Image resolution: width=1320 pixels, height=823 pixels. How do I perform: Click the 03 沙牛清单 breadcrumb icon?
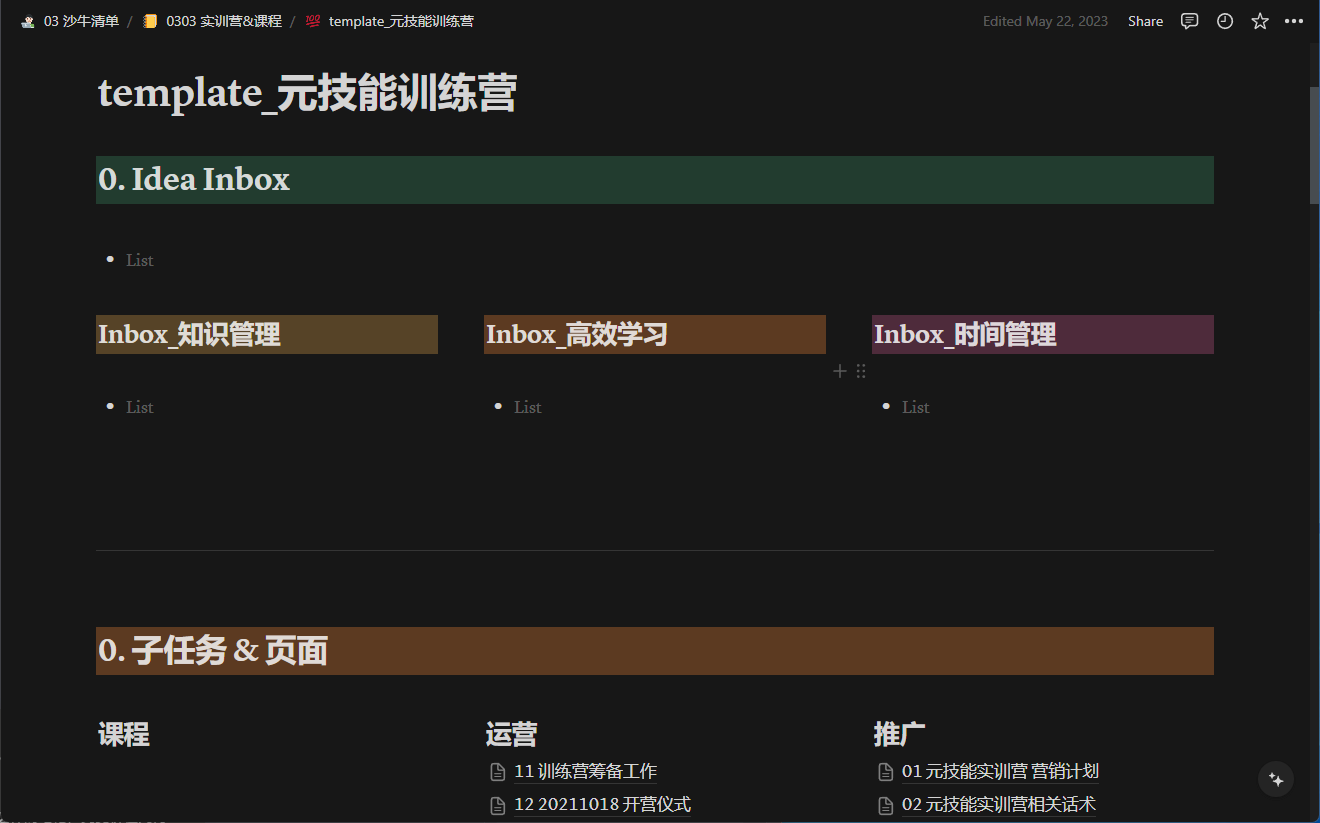(x=28, y=21)
